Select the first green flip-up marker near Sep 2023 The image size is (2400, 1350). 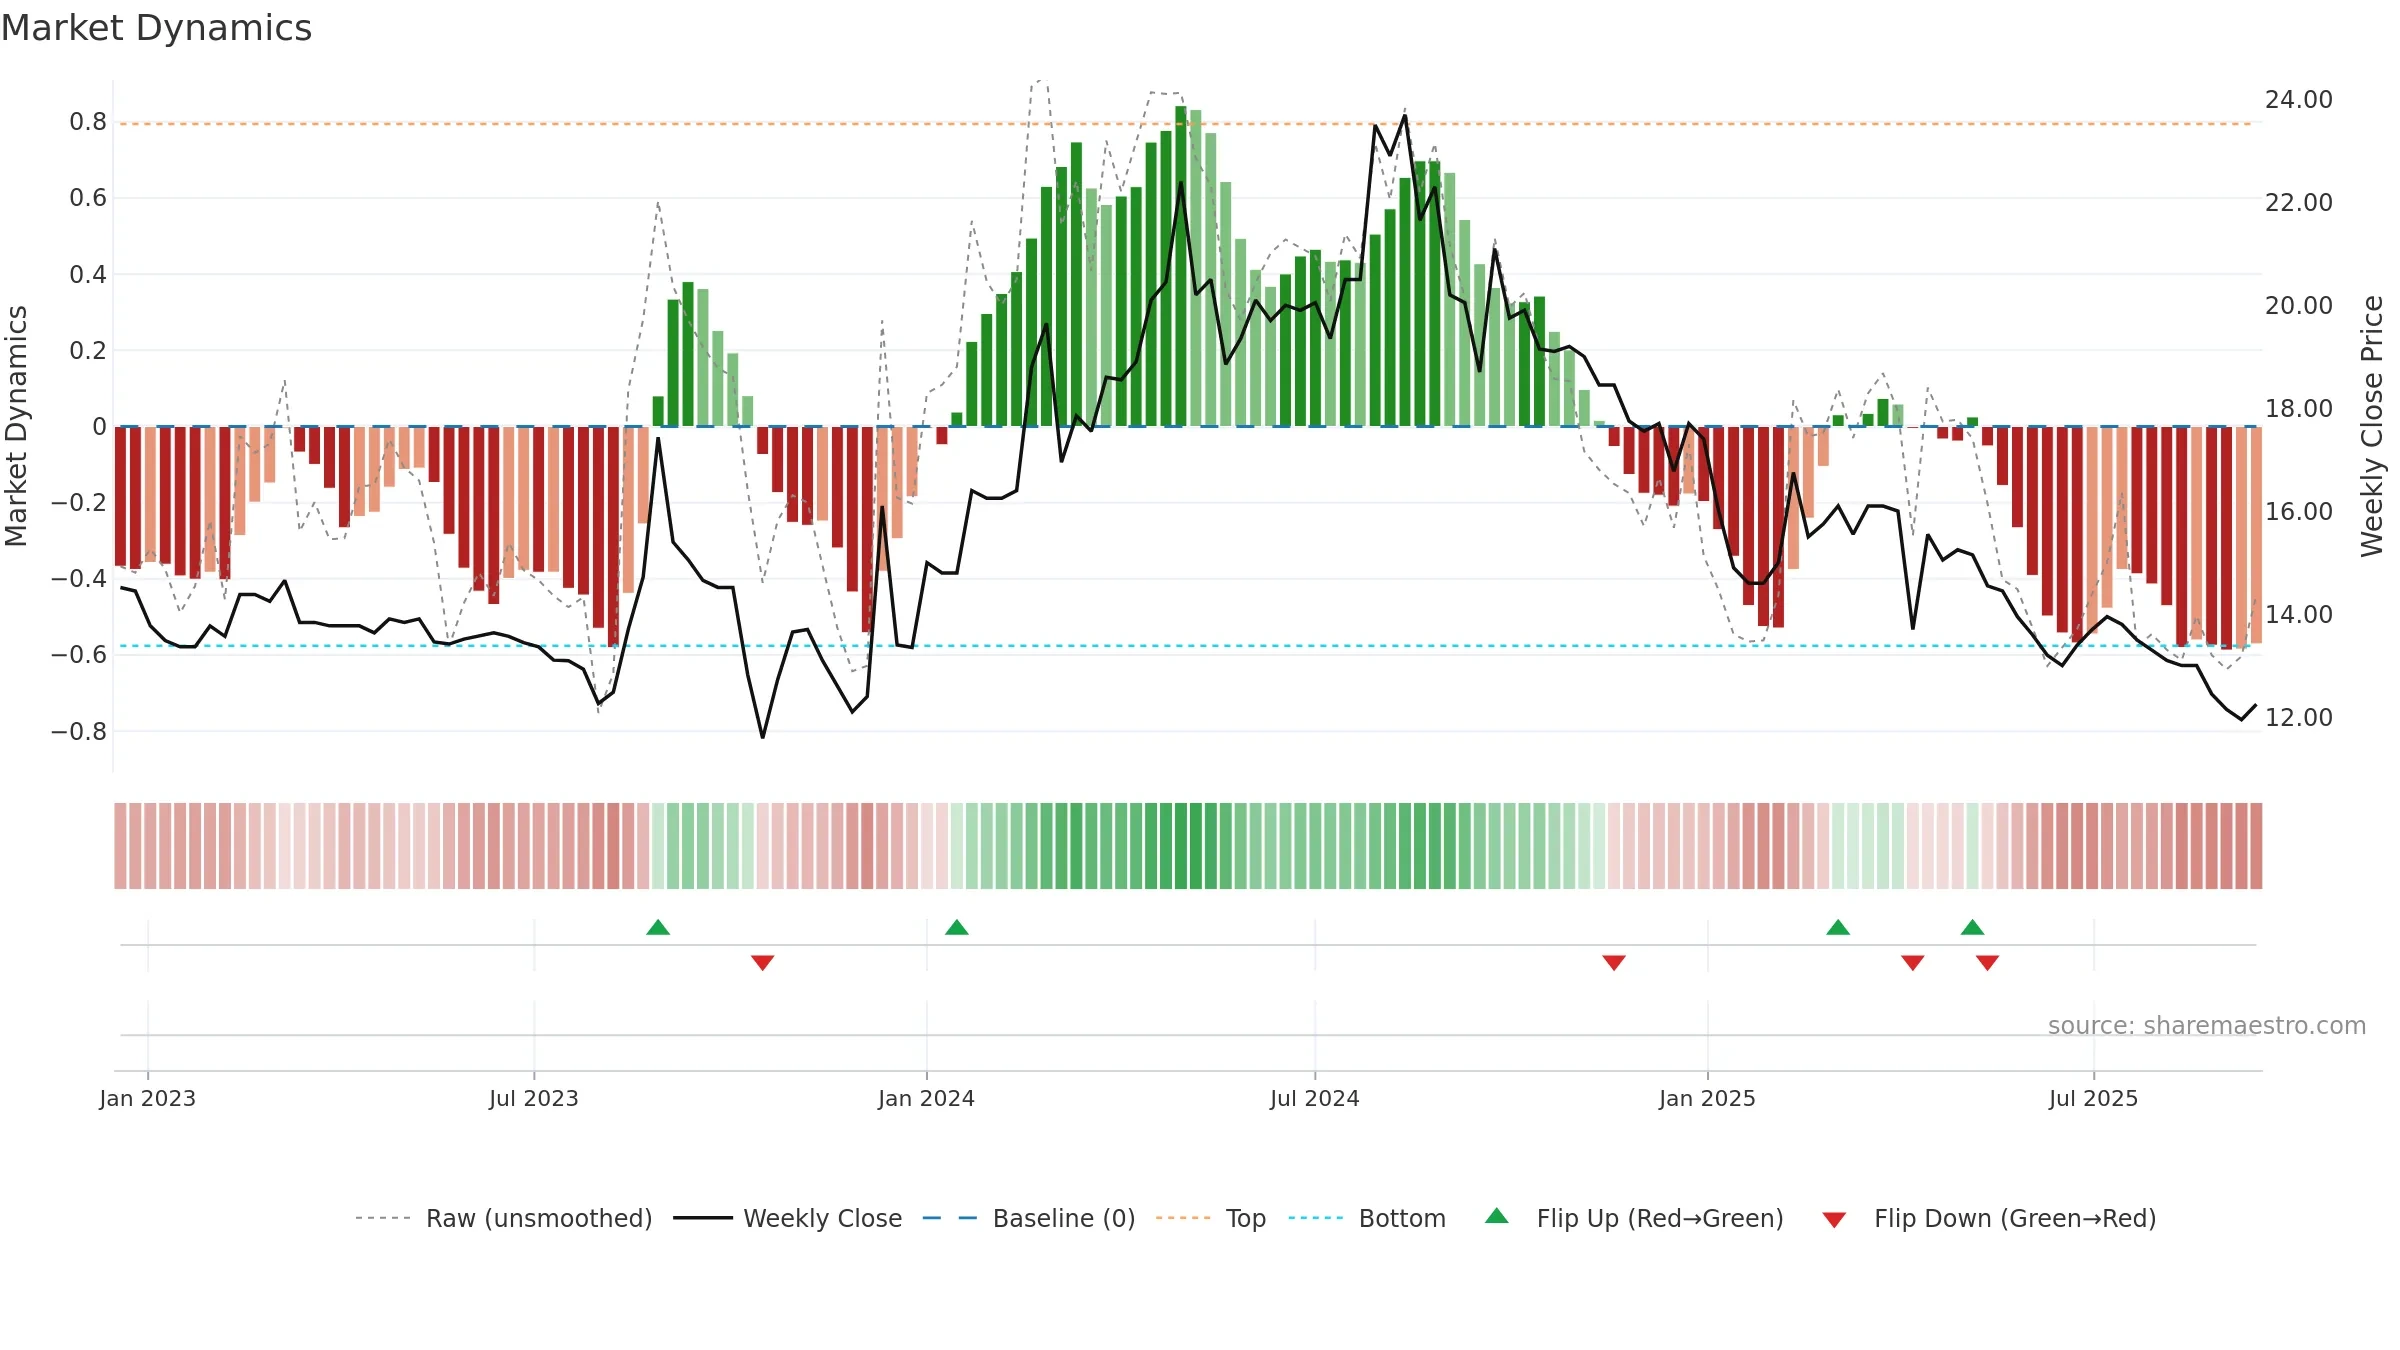(658, 927)
